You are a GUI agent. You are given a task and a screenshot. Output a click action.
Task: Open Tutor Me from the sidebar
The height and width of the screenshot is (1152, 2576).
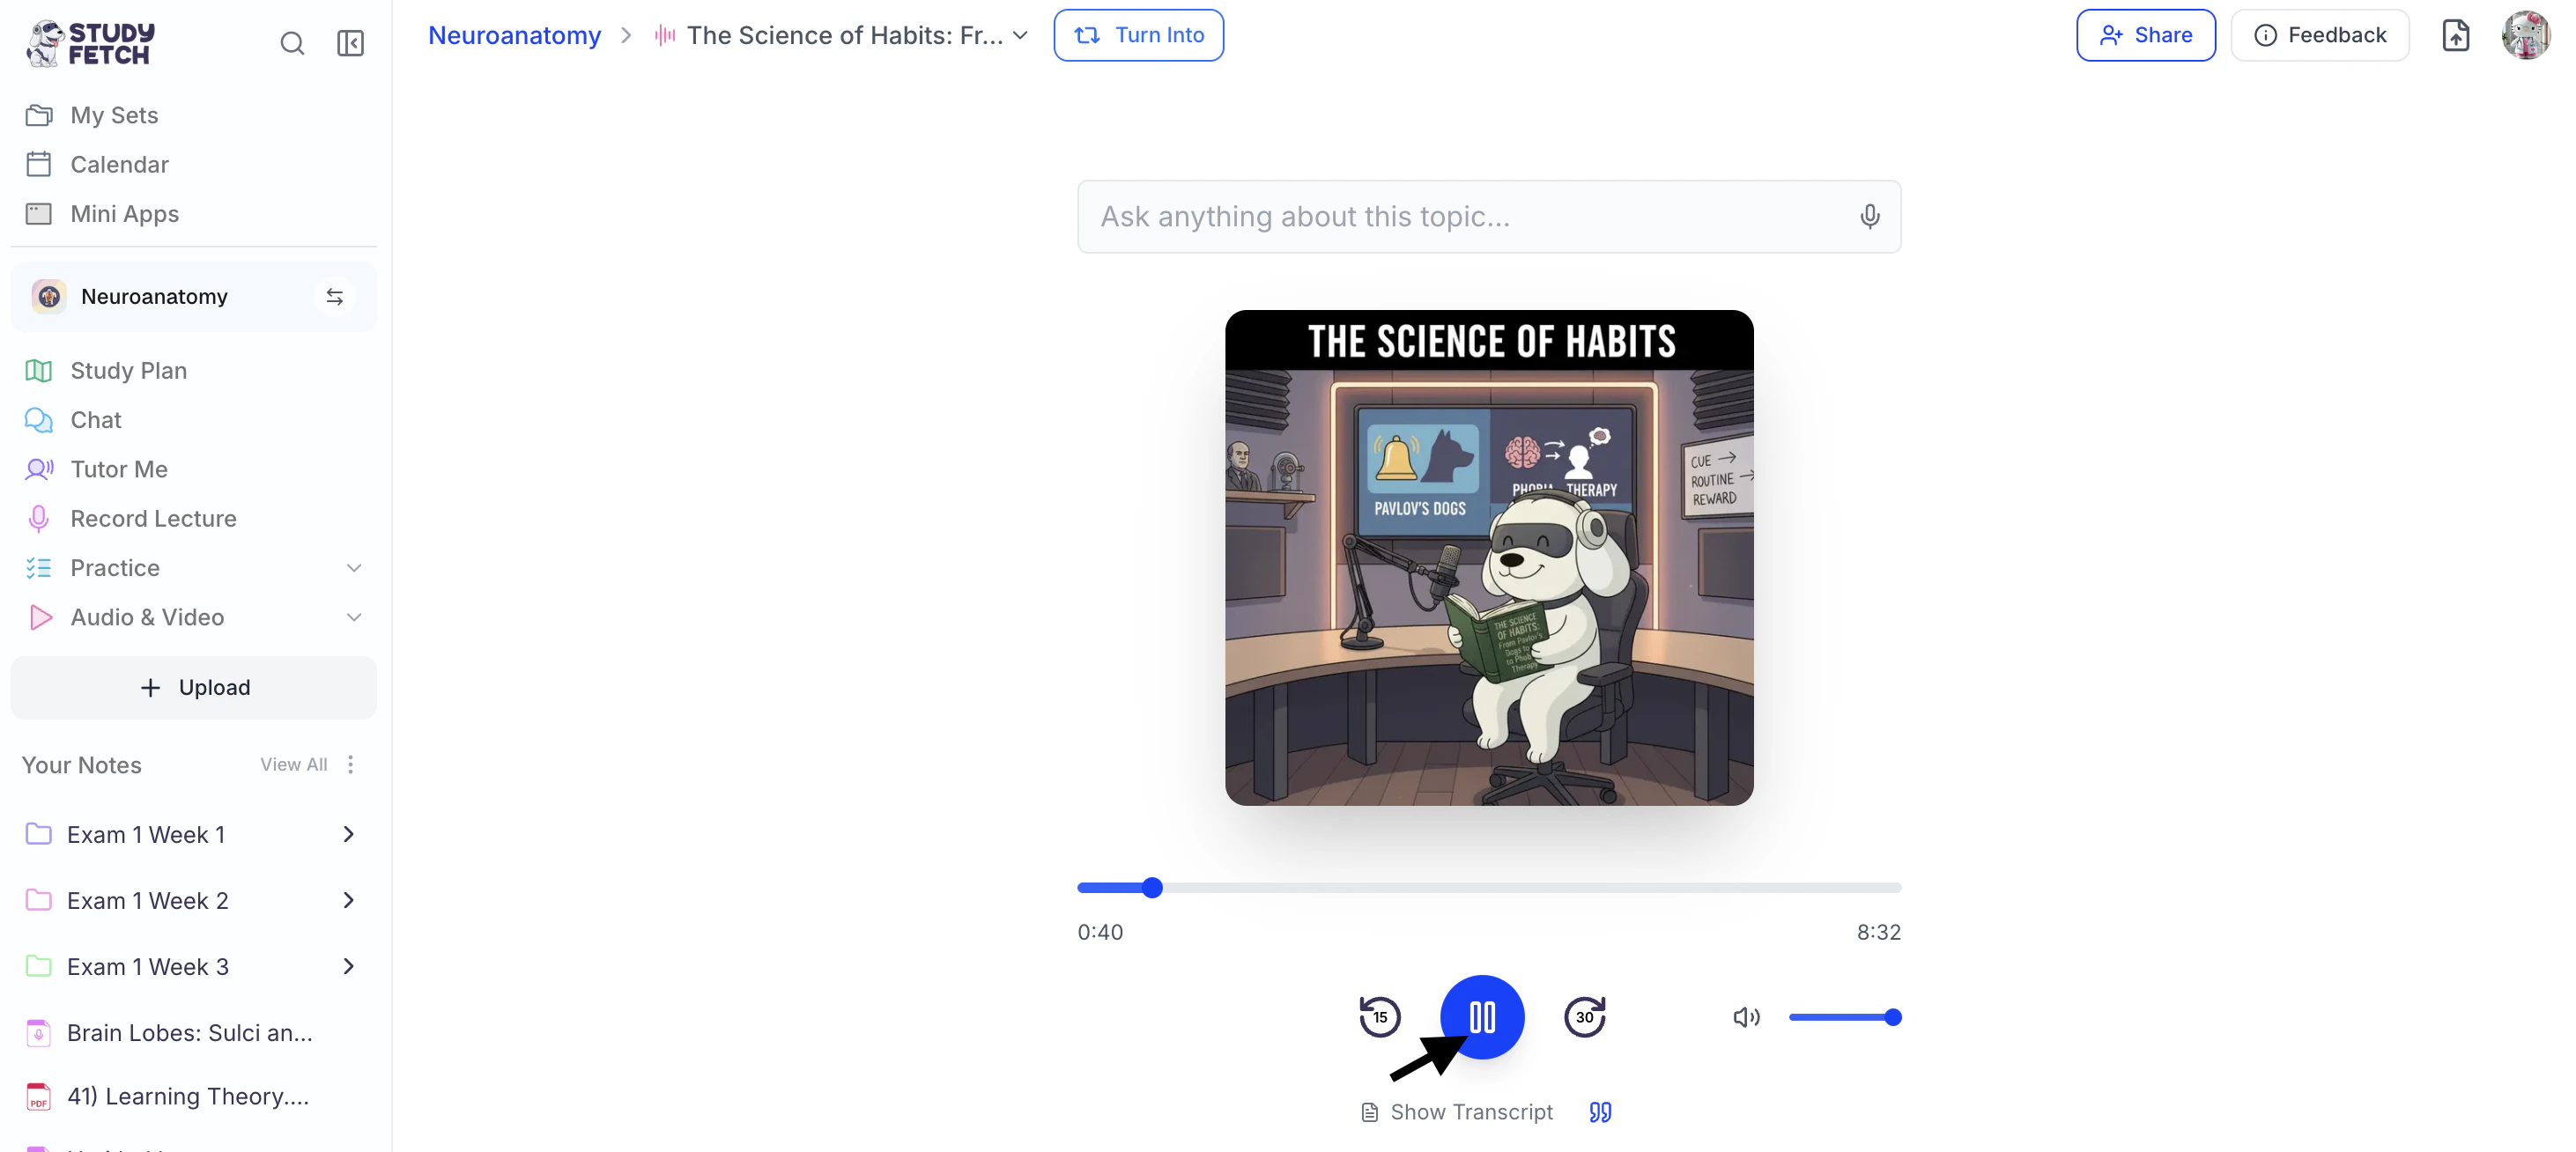pos(118,469)
